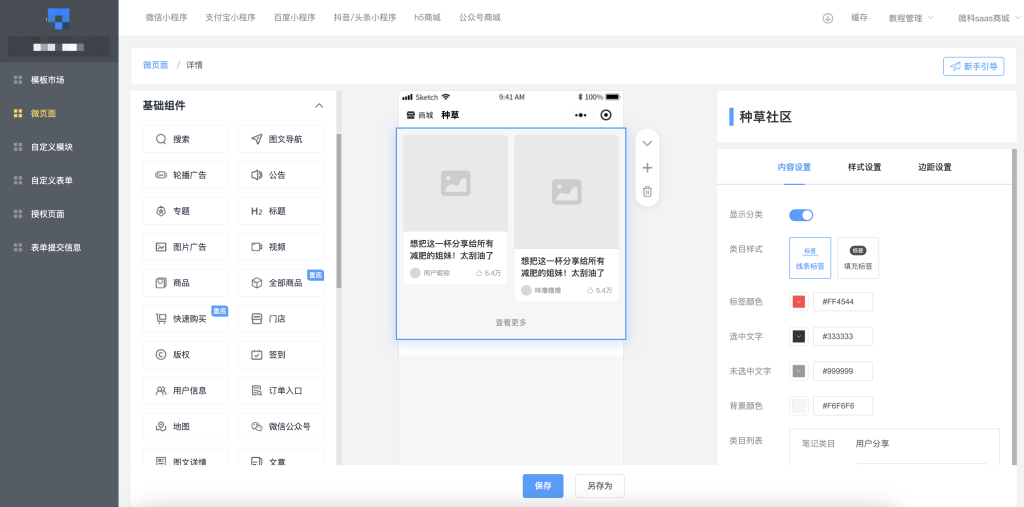The image size is (1024, 507).
Task: Open the 新手引导 beginner guide
Action: [974, 66]
